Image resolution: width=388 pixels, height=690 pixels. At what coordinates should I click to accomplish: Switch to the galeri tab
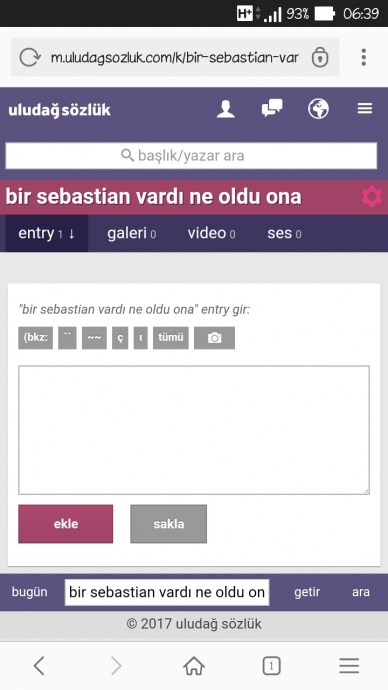pyautogui.click(x=132, y=233)
